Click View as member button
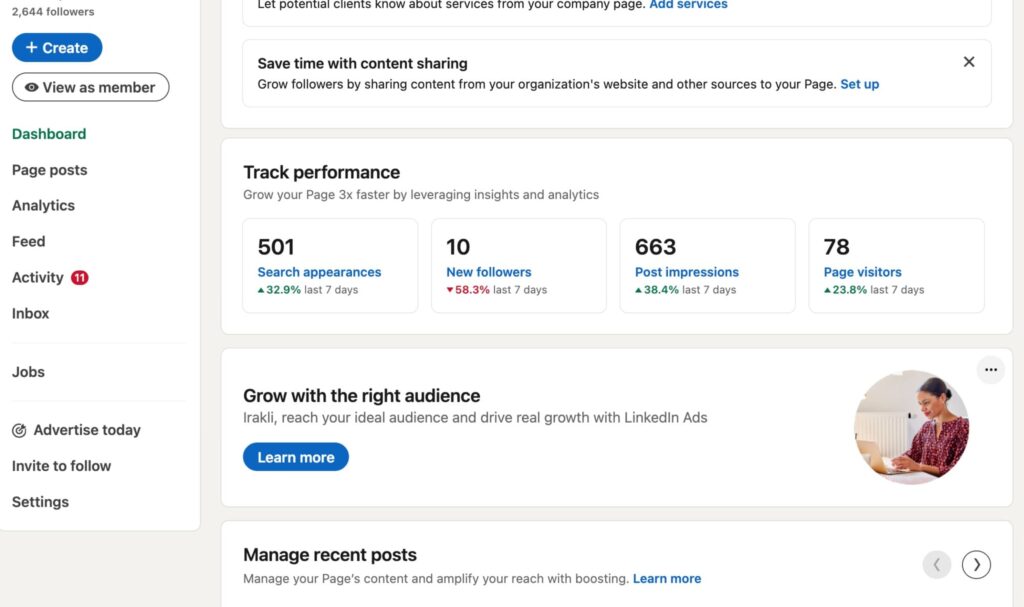Screen dimensions: 1024x607 90,87
